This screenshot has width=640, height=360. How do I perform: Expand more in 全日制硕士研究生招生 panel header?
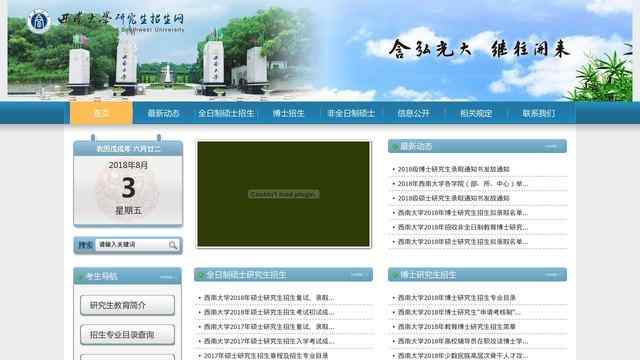click(357, 275)
